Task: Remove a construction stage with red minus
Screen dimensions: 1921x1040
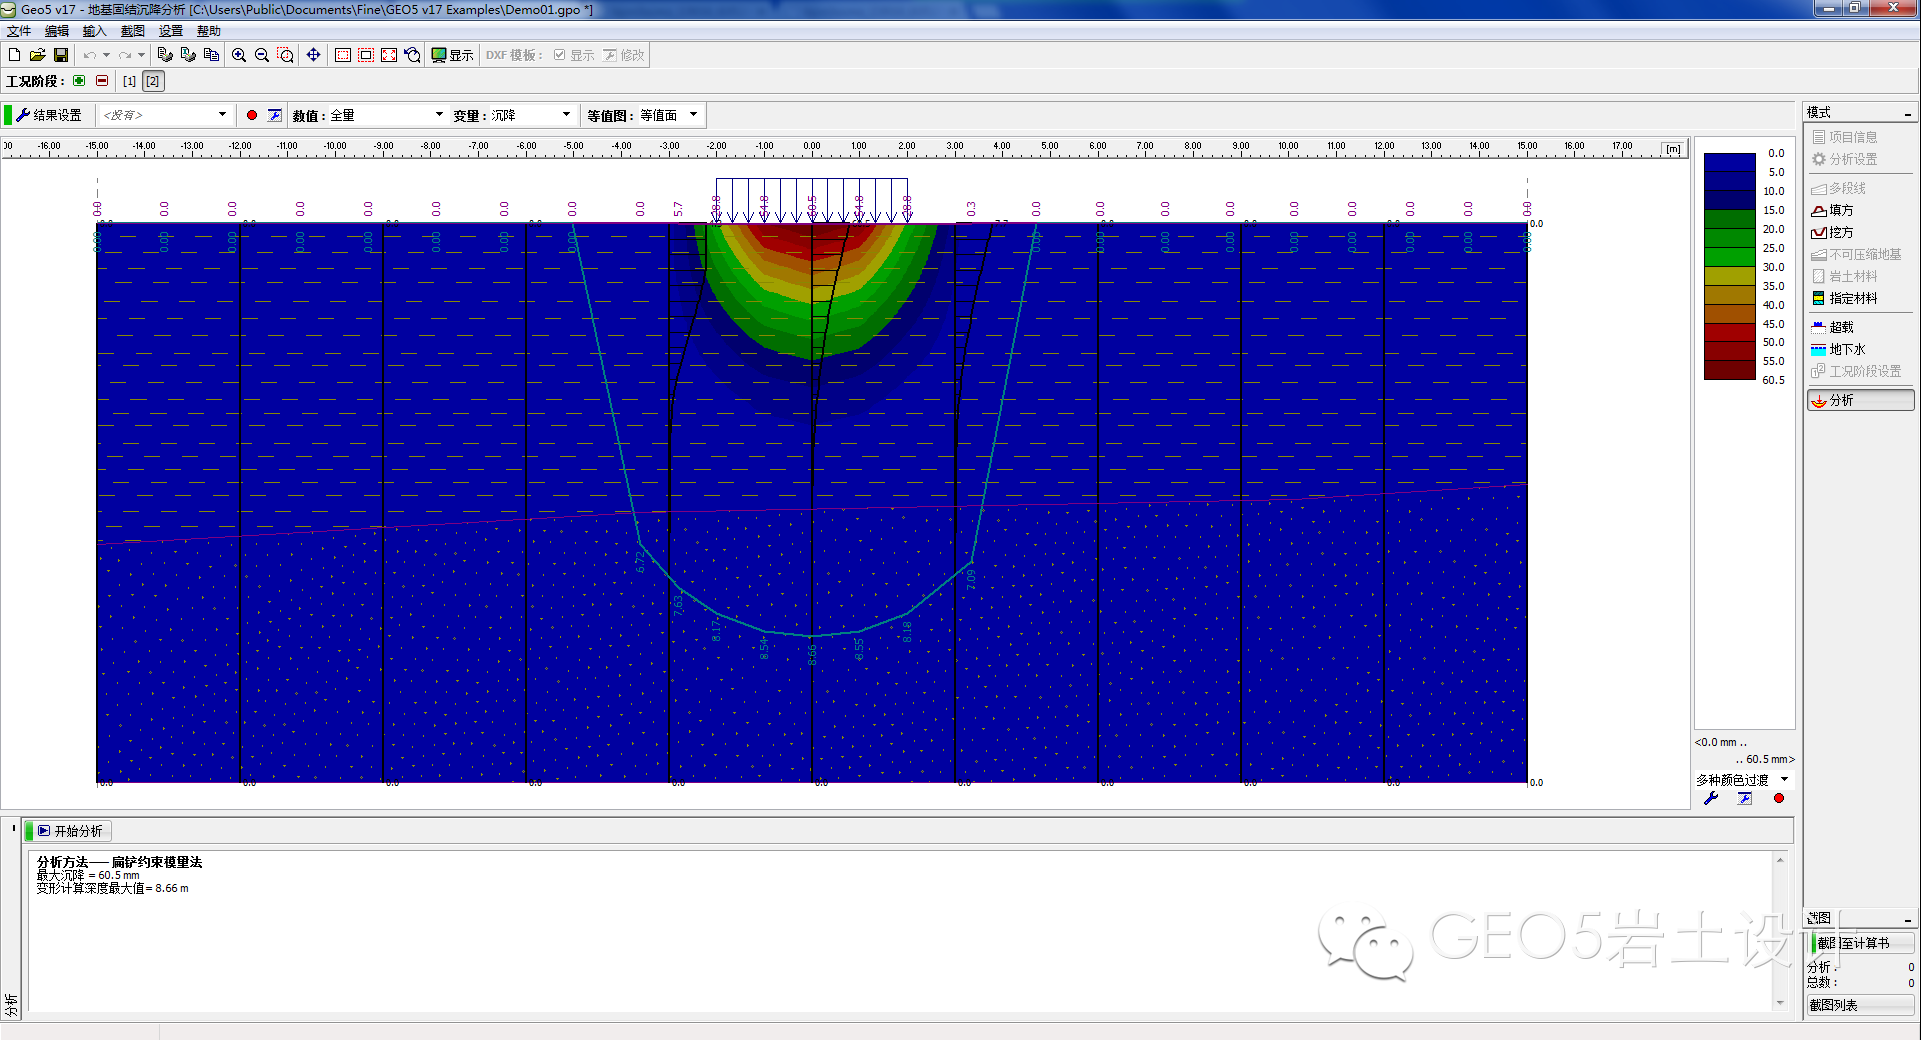Action: [102, 81]
